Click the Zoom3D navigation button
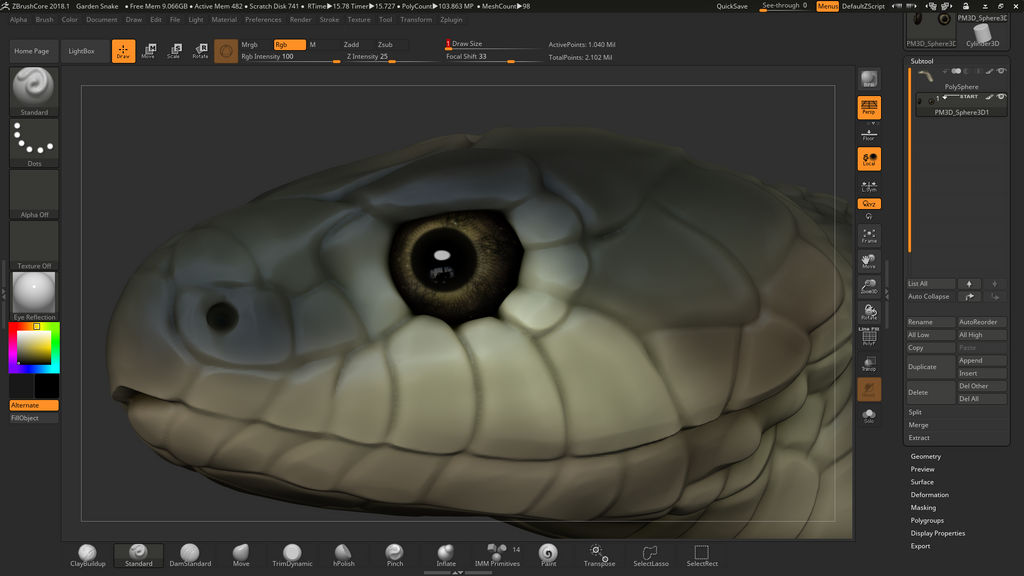 click(x=869, y=286)
